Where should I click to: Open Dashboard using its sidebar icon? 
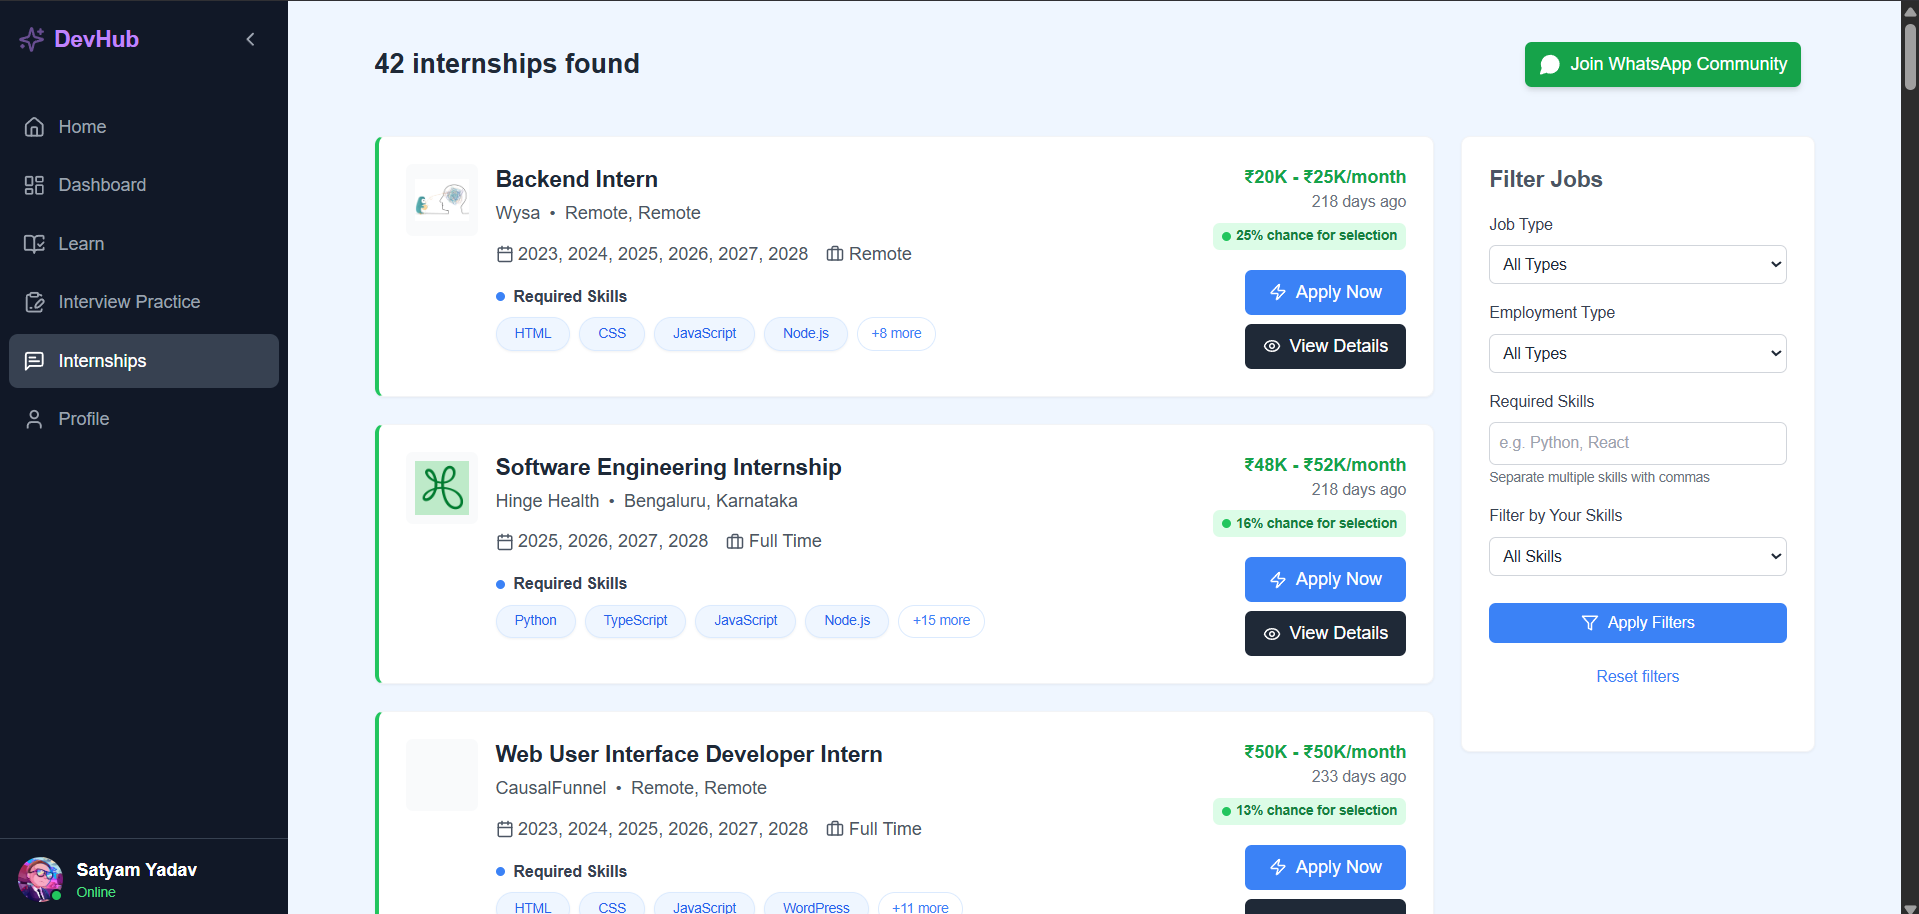pyautogui.click(x=34, y=185)
